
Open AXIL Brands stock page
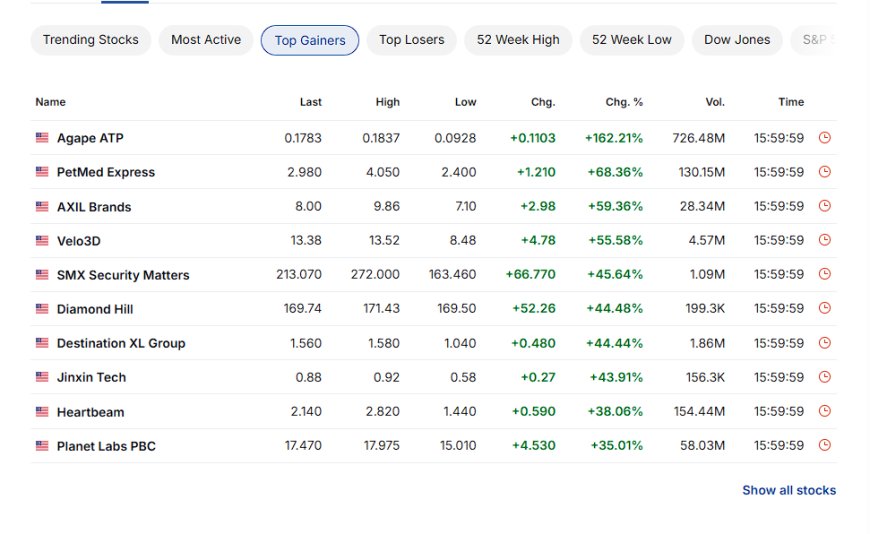[94, 207]
